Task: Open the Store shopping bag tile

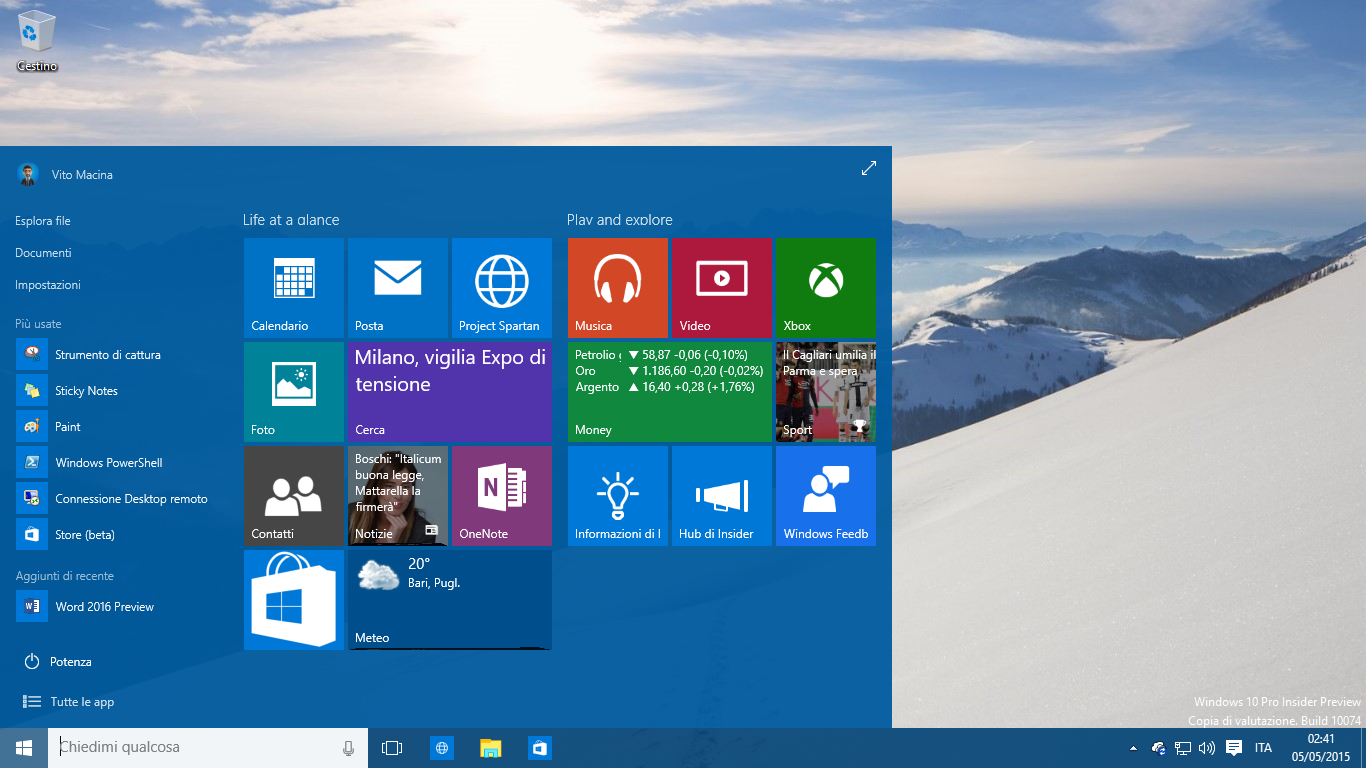Action: coord(294,600)
